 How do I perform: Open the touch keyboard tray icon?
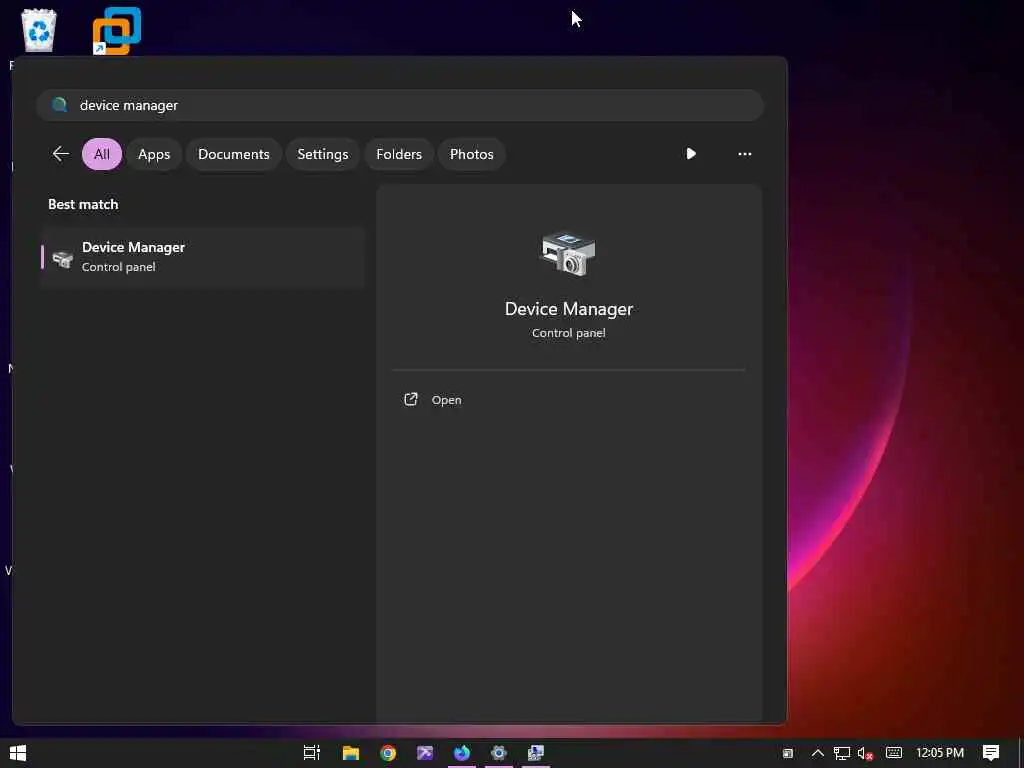tap(894, 753)
